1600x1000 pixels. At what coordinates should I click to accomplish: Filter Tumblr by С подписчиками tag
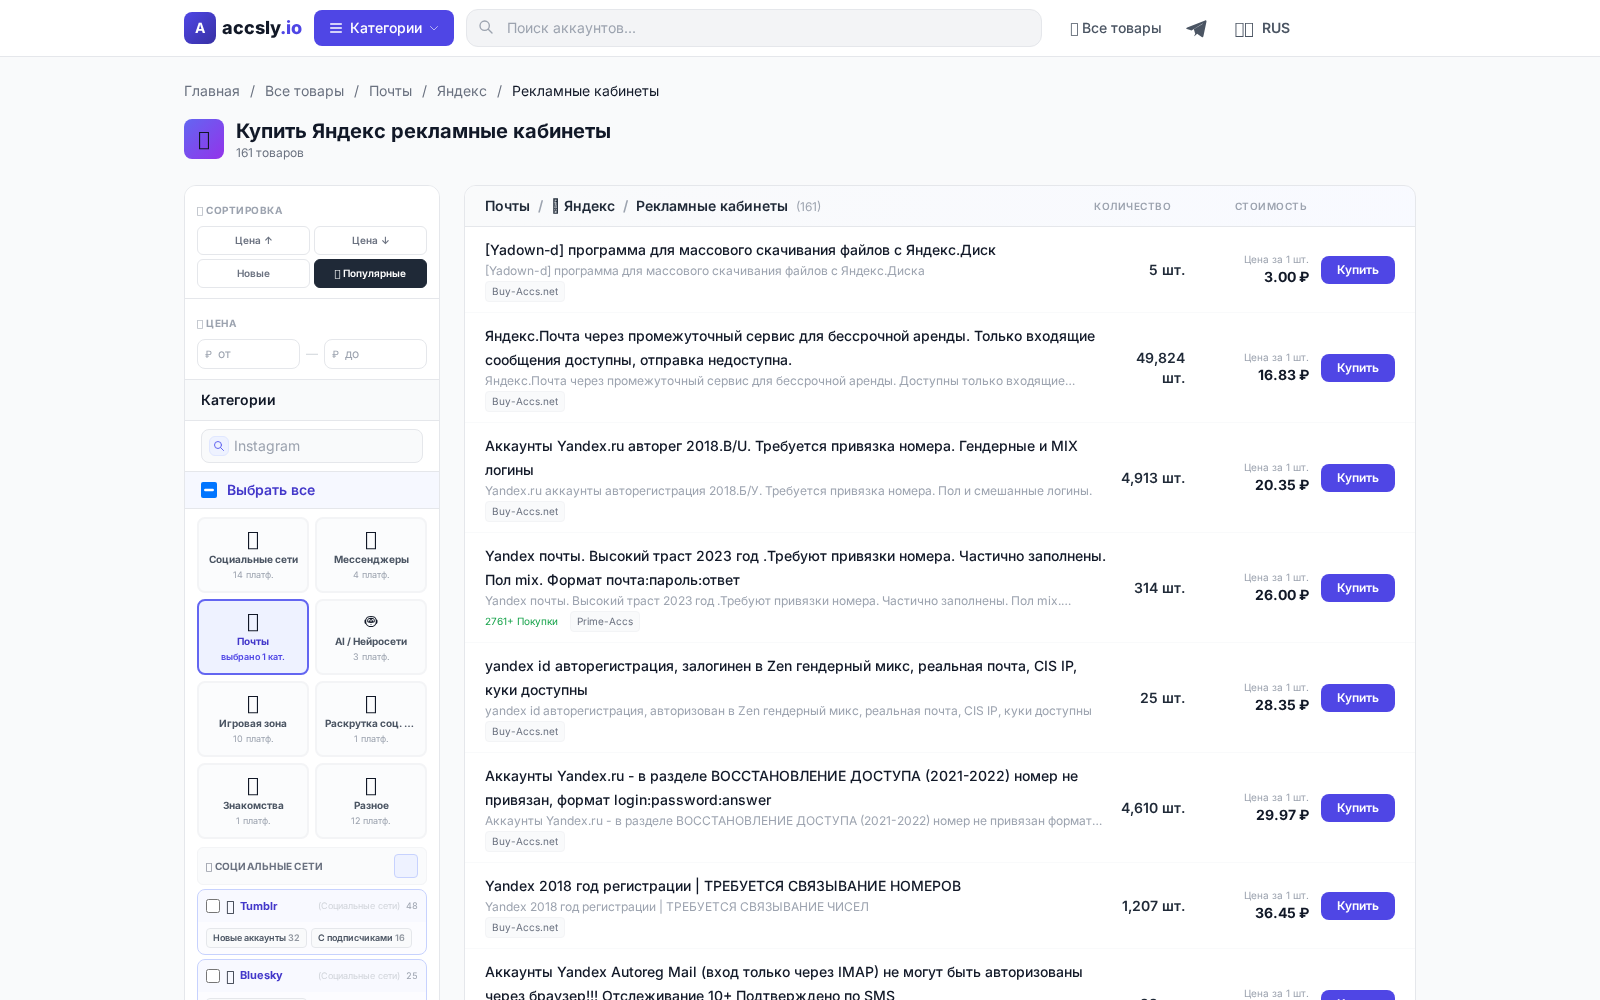click(361, 938)
